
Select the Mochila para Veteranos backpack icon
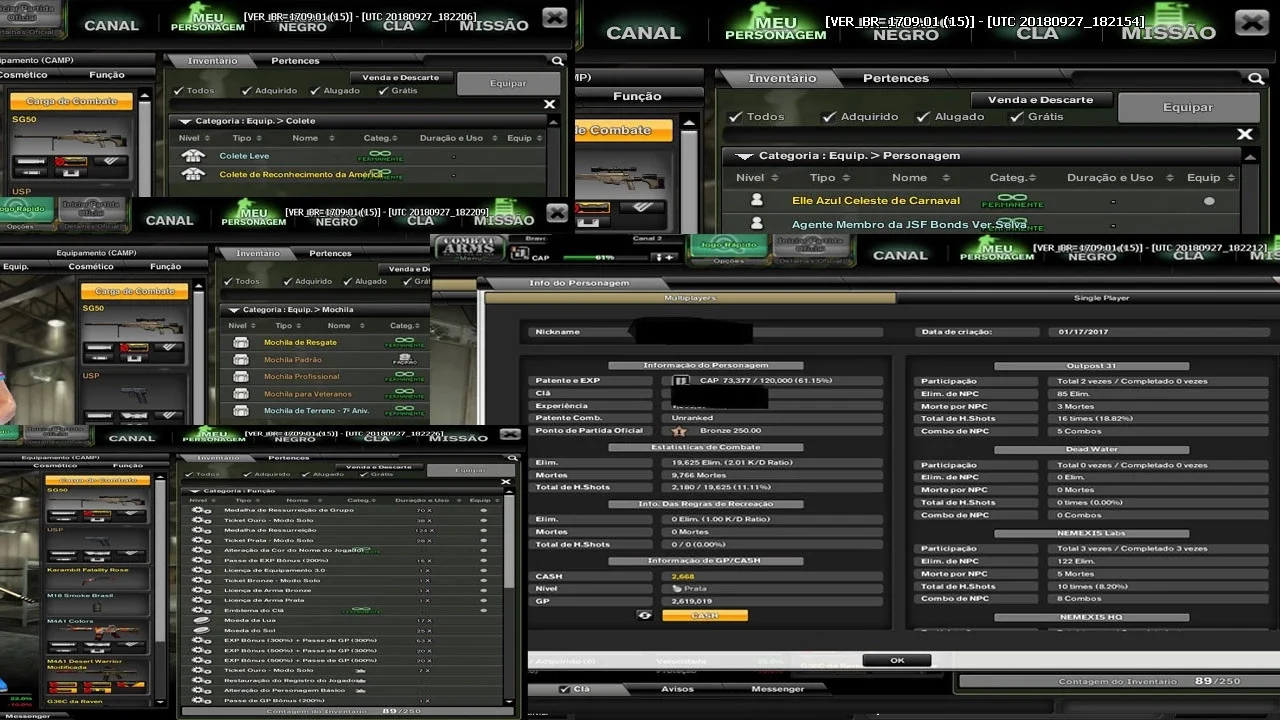point(240,394)
